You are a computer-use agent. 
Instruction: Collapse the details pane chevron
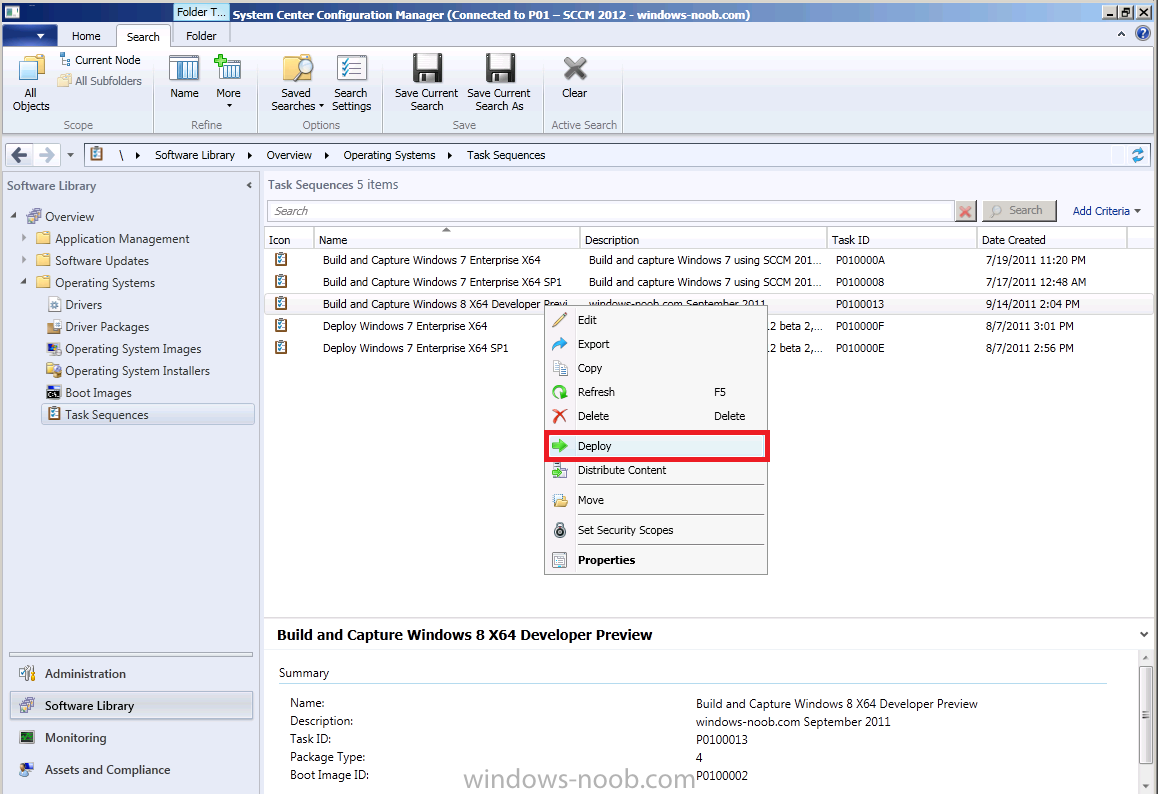[x=1144, y=634]
